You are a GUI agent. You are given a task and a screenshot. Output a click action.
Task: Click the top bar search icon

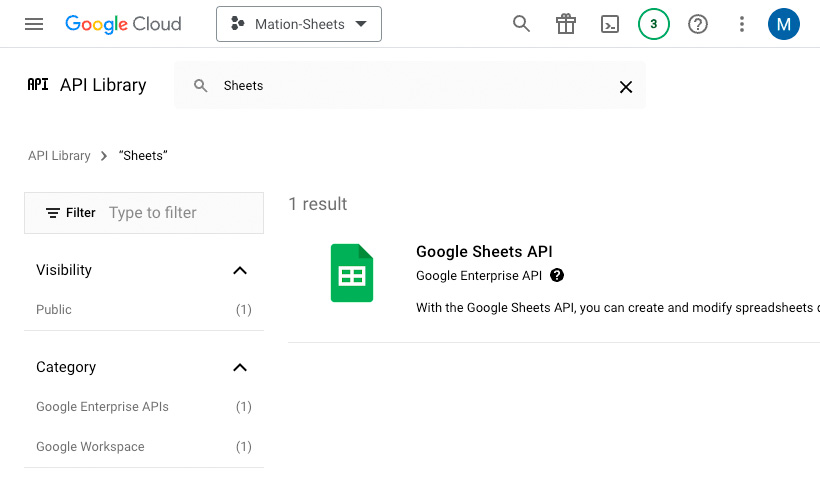521,24
